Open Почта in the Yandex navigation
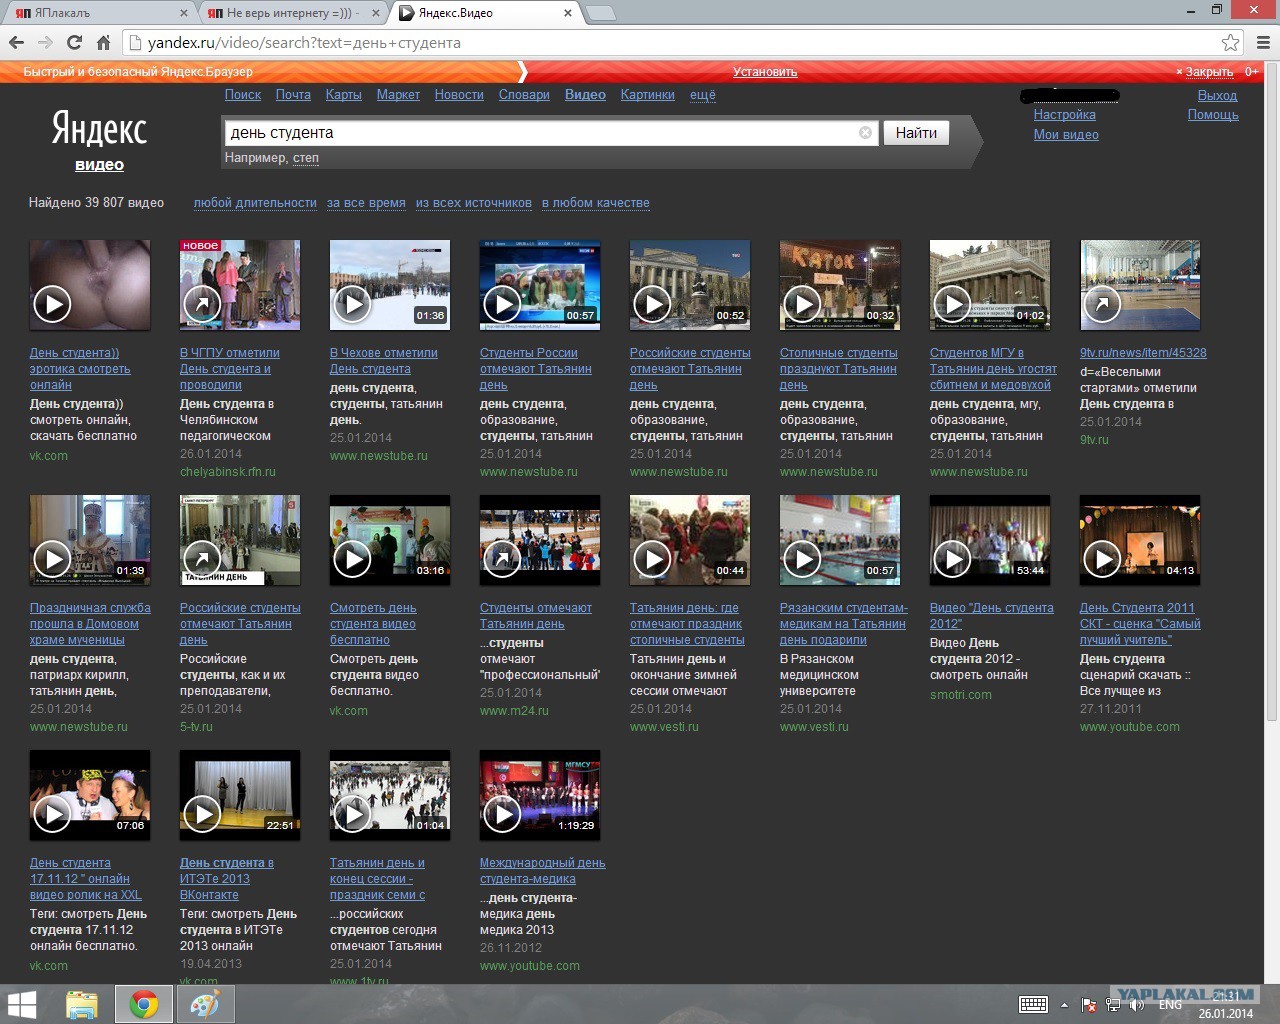1280x1024 pixels. point(293,95)
